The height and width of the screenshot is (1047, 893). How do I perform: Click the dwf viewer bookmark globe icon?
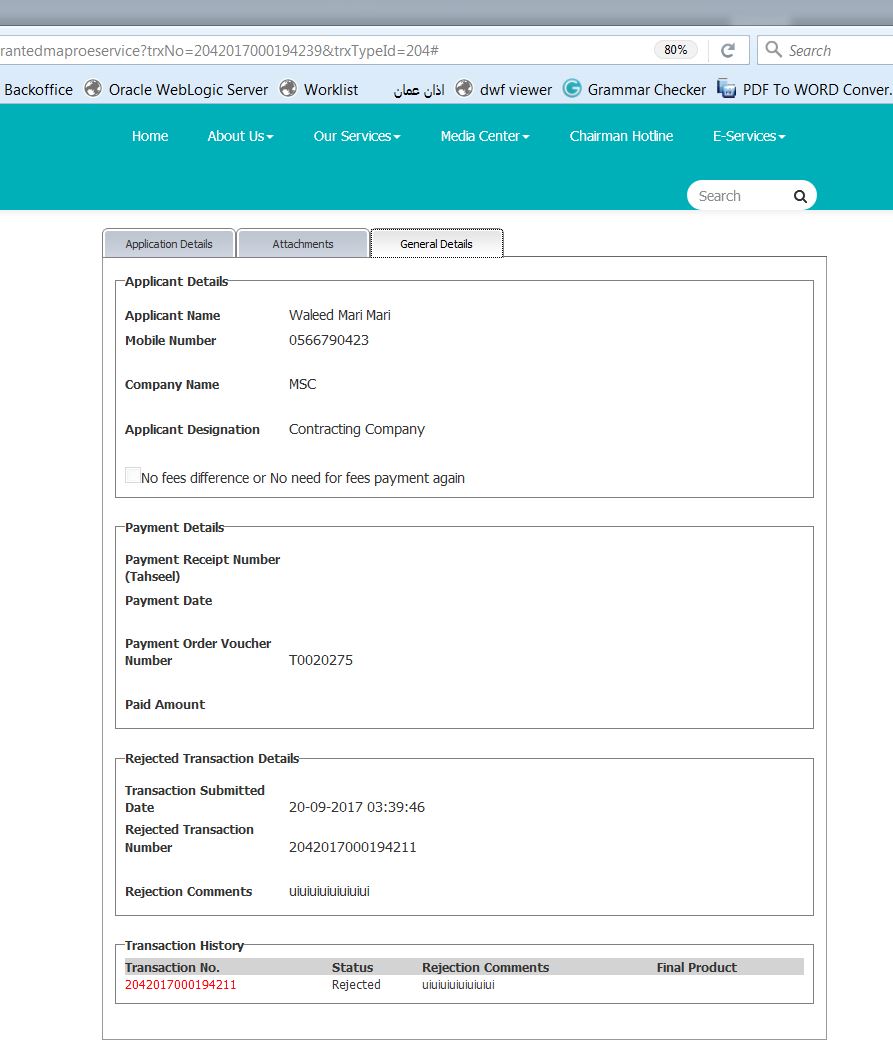point(464,89)
